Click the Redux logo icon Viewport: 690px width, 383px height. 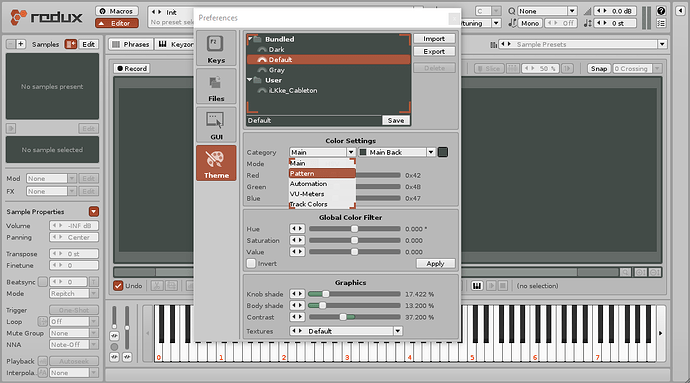point(18,18)
